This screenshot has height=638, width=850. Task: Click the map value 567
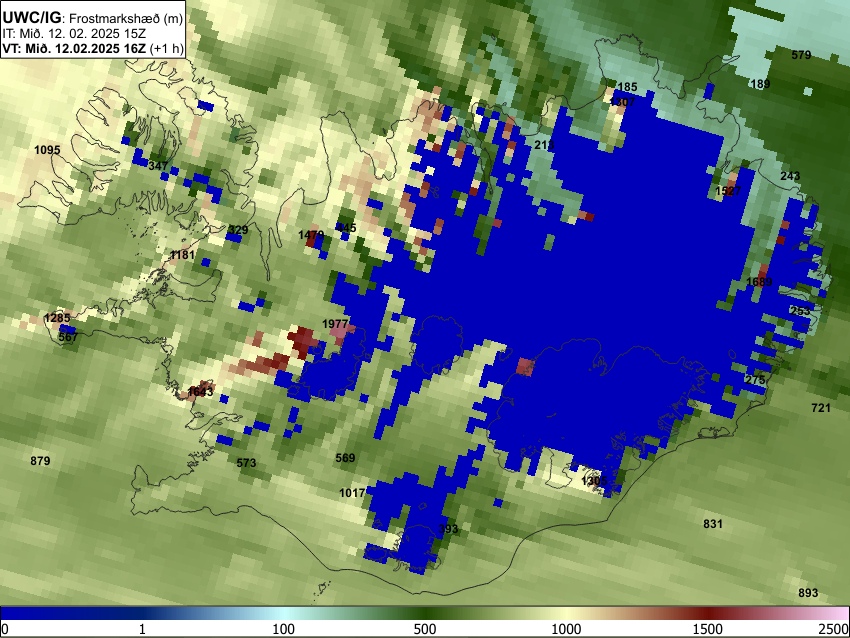click(68, 337)
